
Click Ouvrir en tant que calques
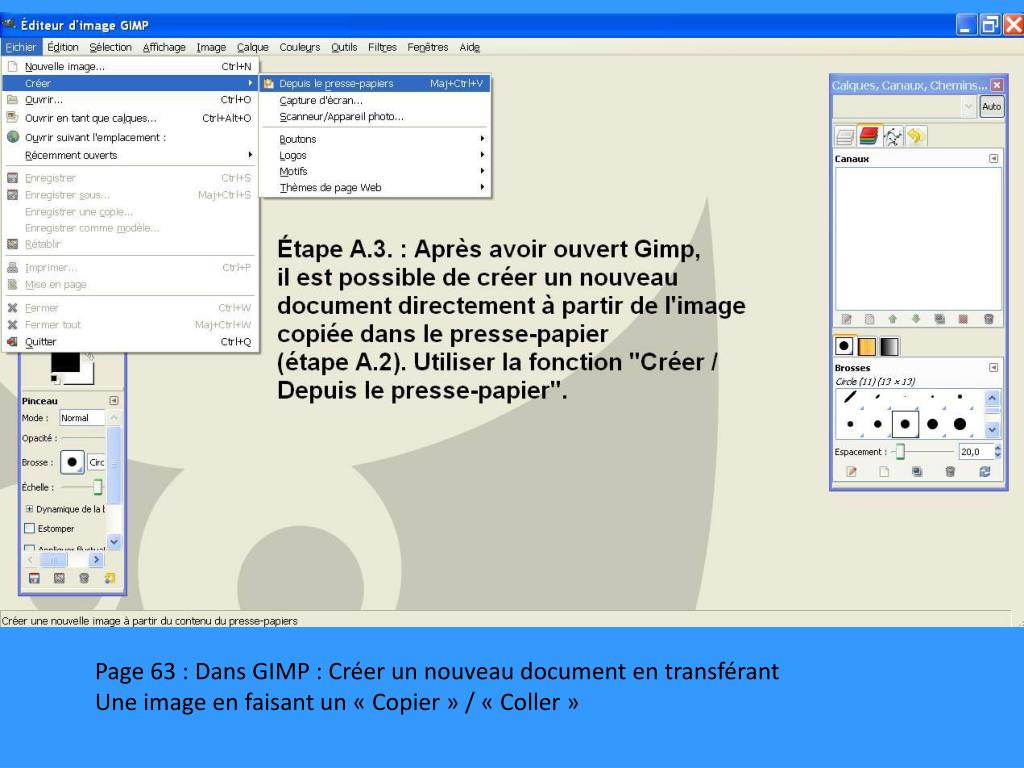(x=129, y=118)
